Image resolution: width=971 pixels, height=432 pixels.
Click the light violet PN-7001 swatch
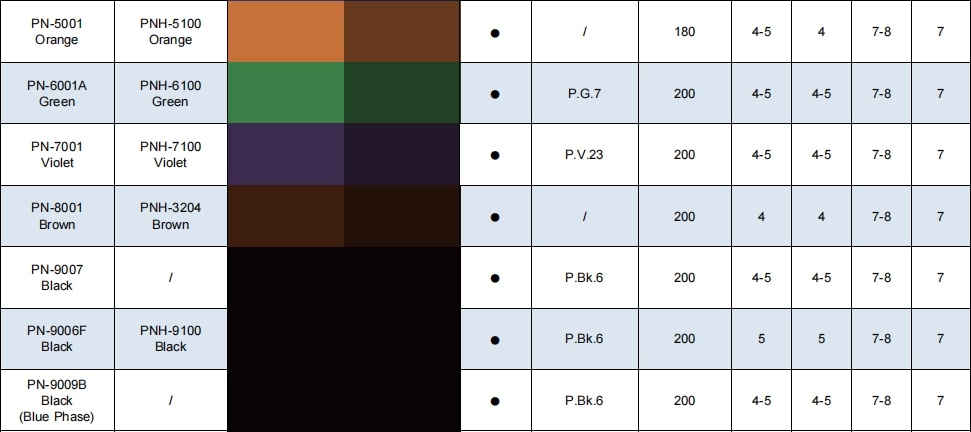click(286, 154)
